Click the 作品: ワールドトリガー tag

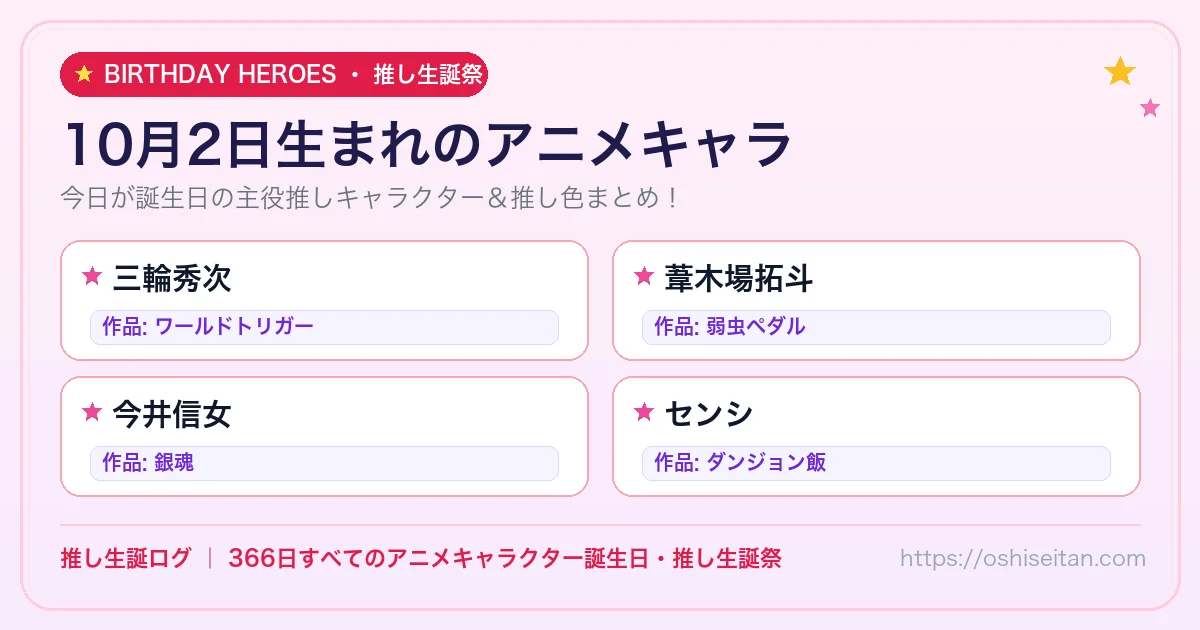[x=324, y=327]
